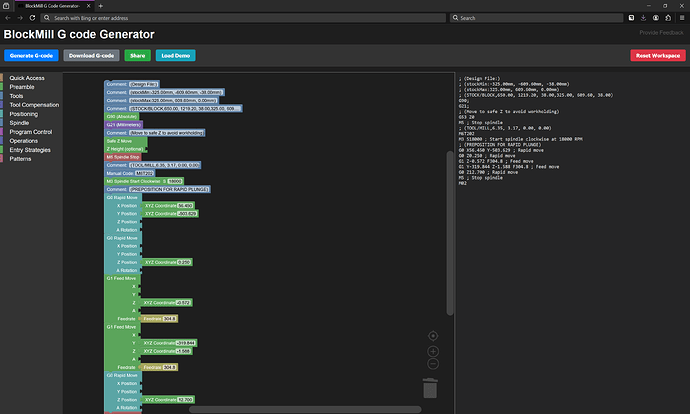
Task: Edit the Y coordinate -319.844 value
Action: pos(185,343)
